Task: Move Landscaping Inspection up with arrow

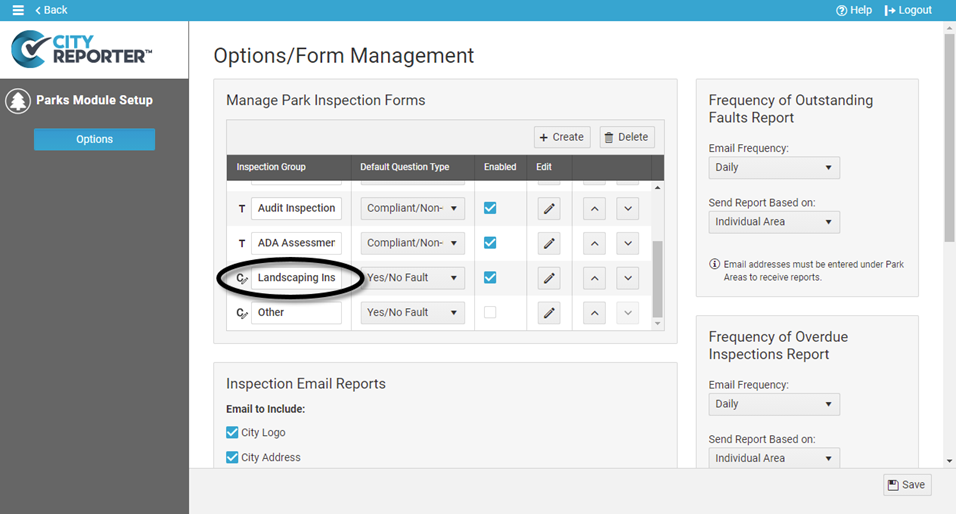Action: click(594, 278)
